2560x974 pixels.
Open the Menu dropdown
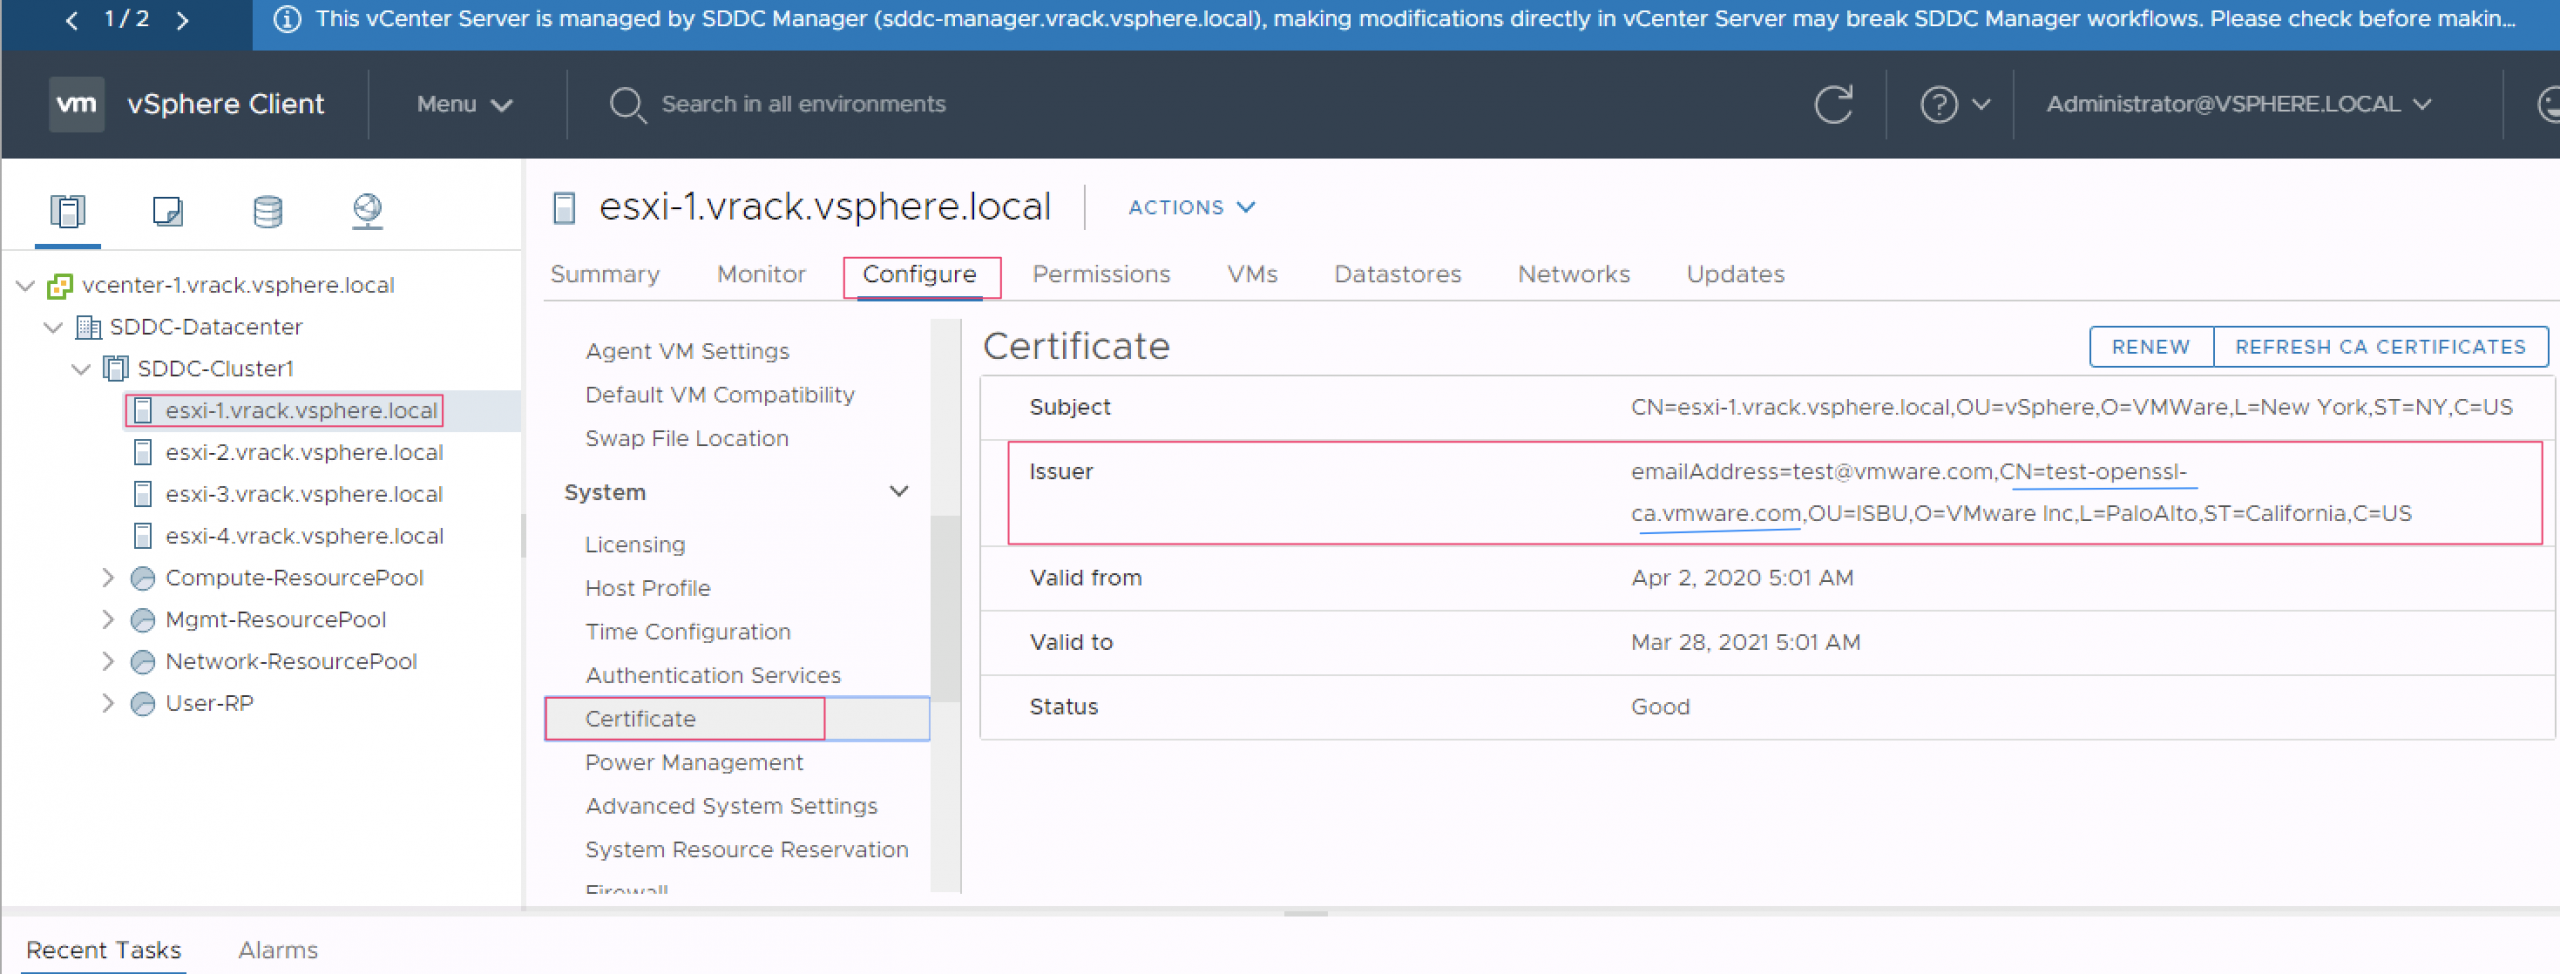pos(464,104)
